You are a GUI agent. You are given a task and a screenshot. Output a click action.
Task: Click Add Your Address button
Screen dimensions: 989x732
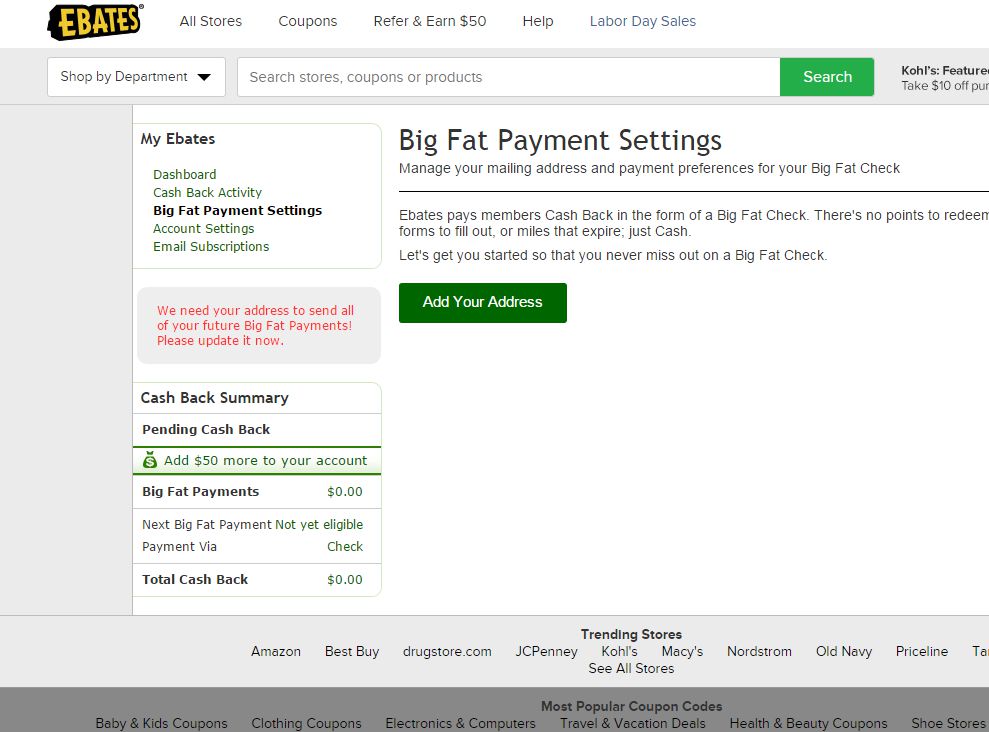point(483,303)
